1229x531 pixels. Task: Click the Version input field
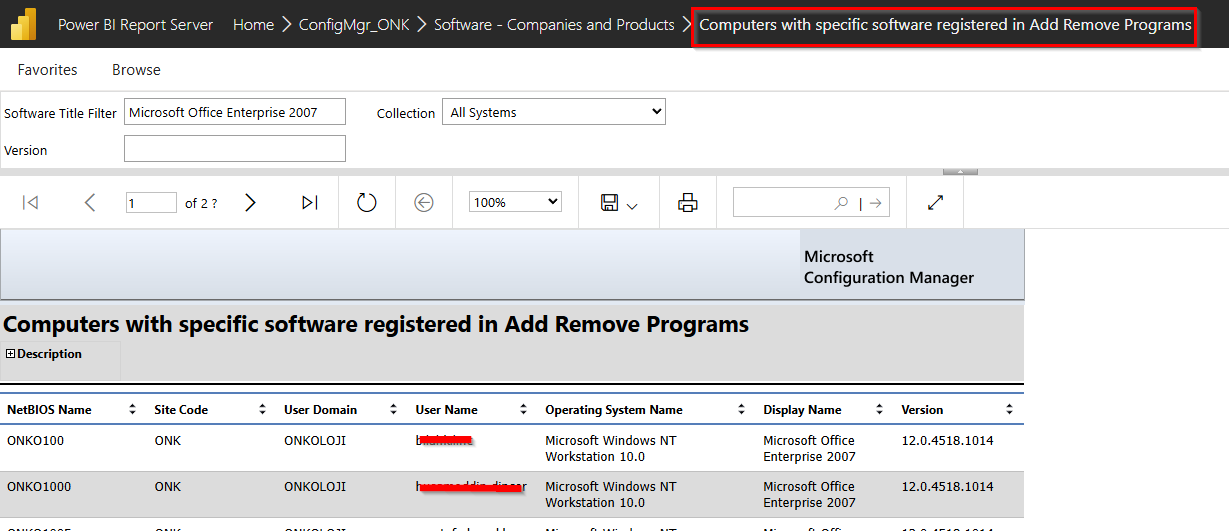coord(235,149)
